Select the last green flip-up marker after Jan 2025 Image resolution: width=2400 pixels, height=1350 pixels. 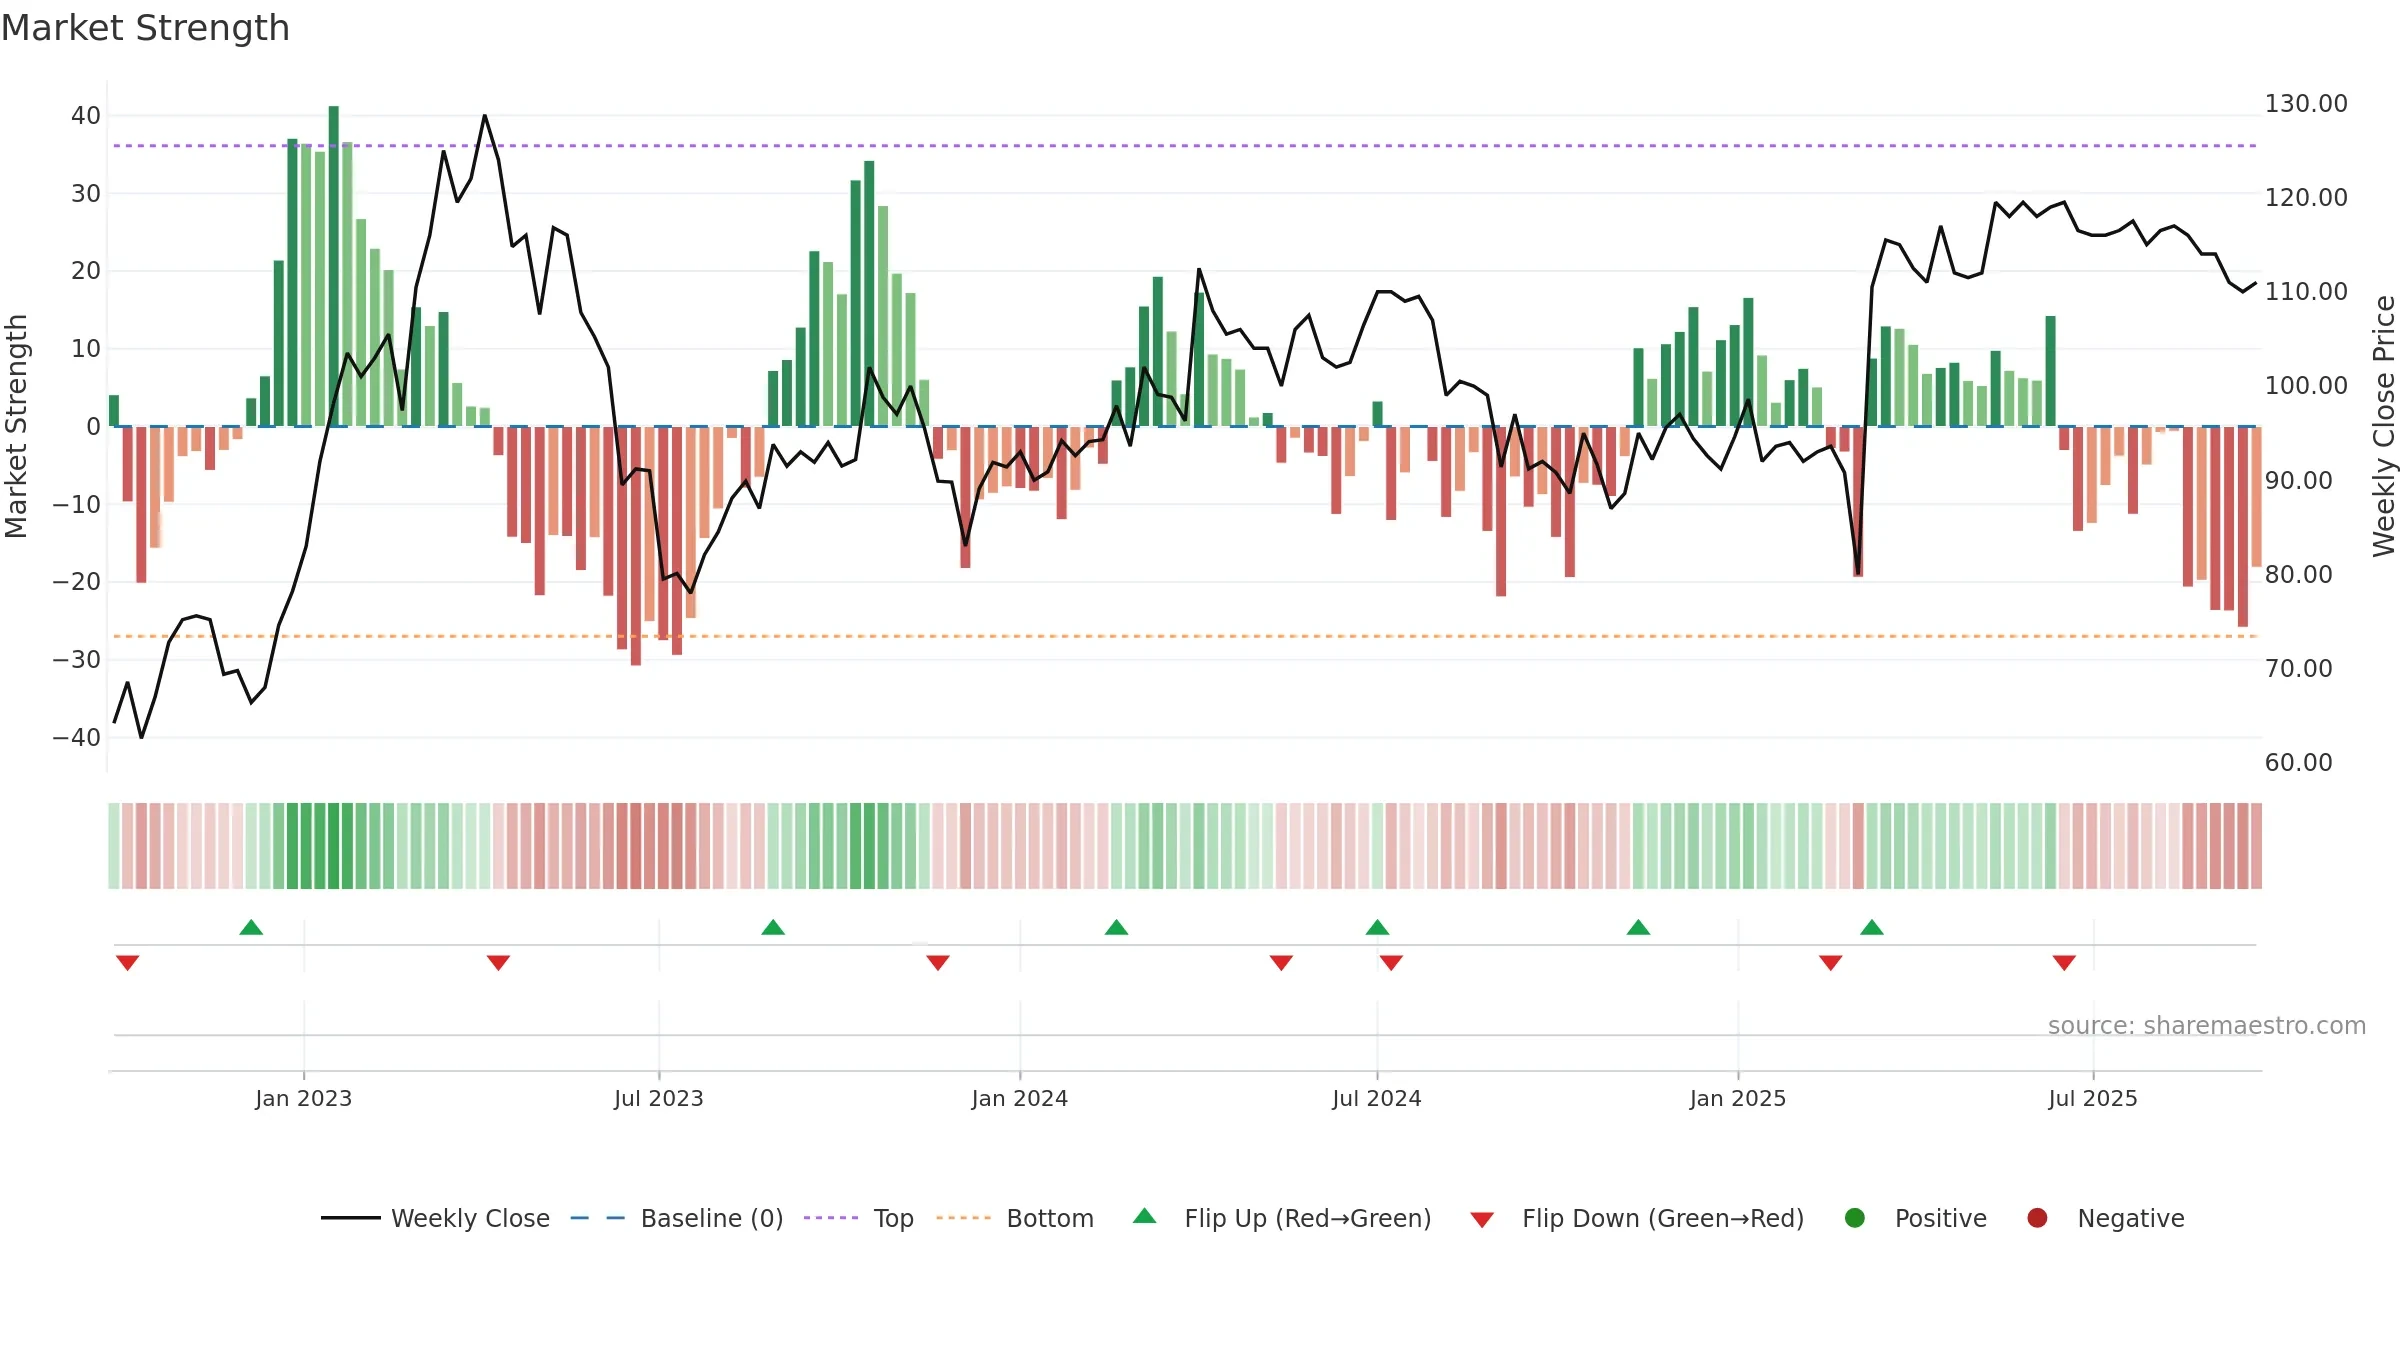[x=1872, y=927]
